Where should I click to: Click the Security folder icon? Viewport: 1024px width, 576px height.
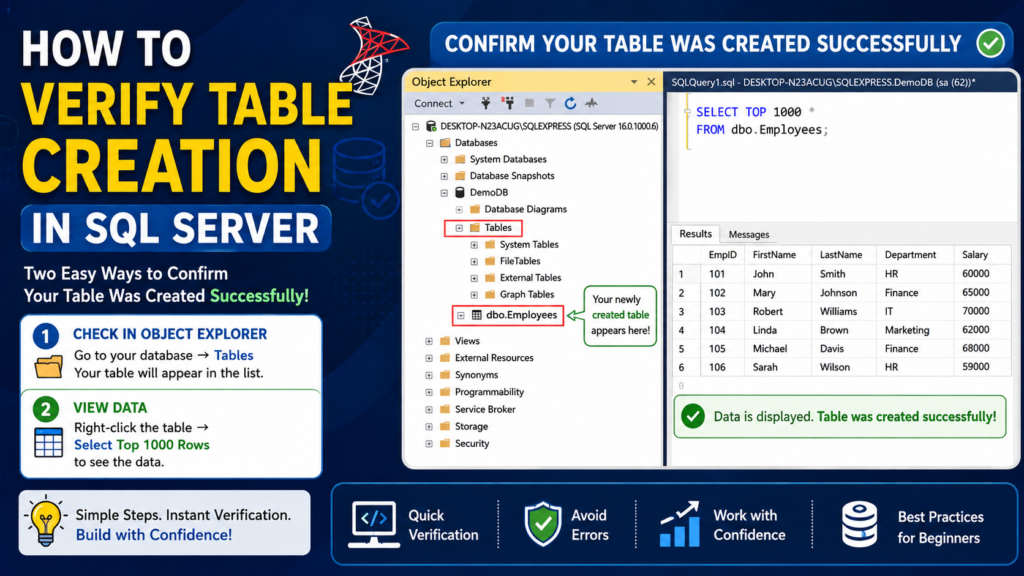[x=445, y=443]
